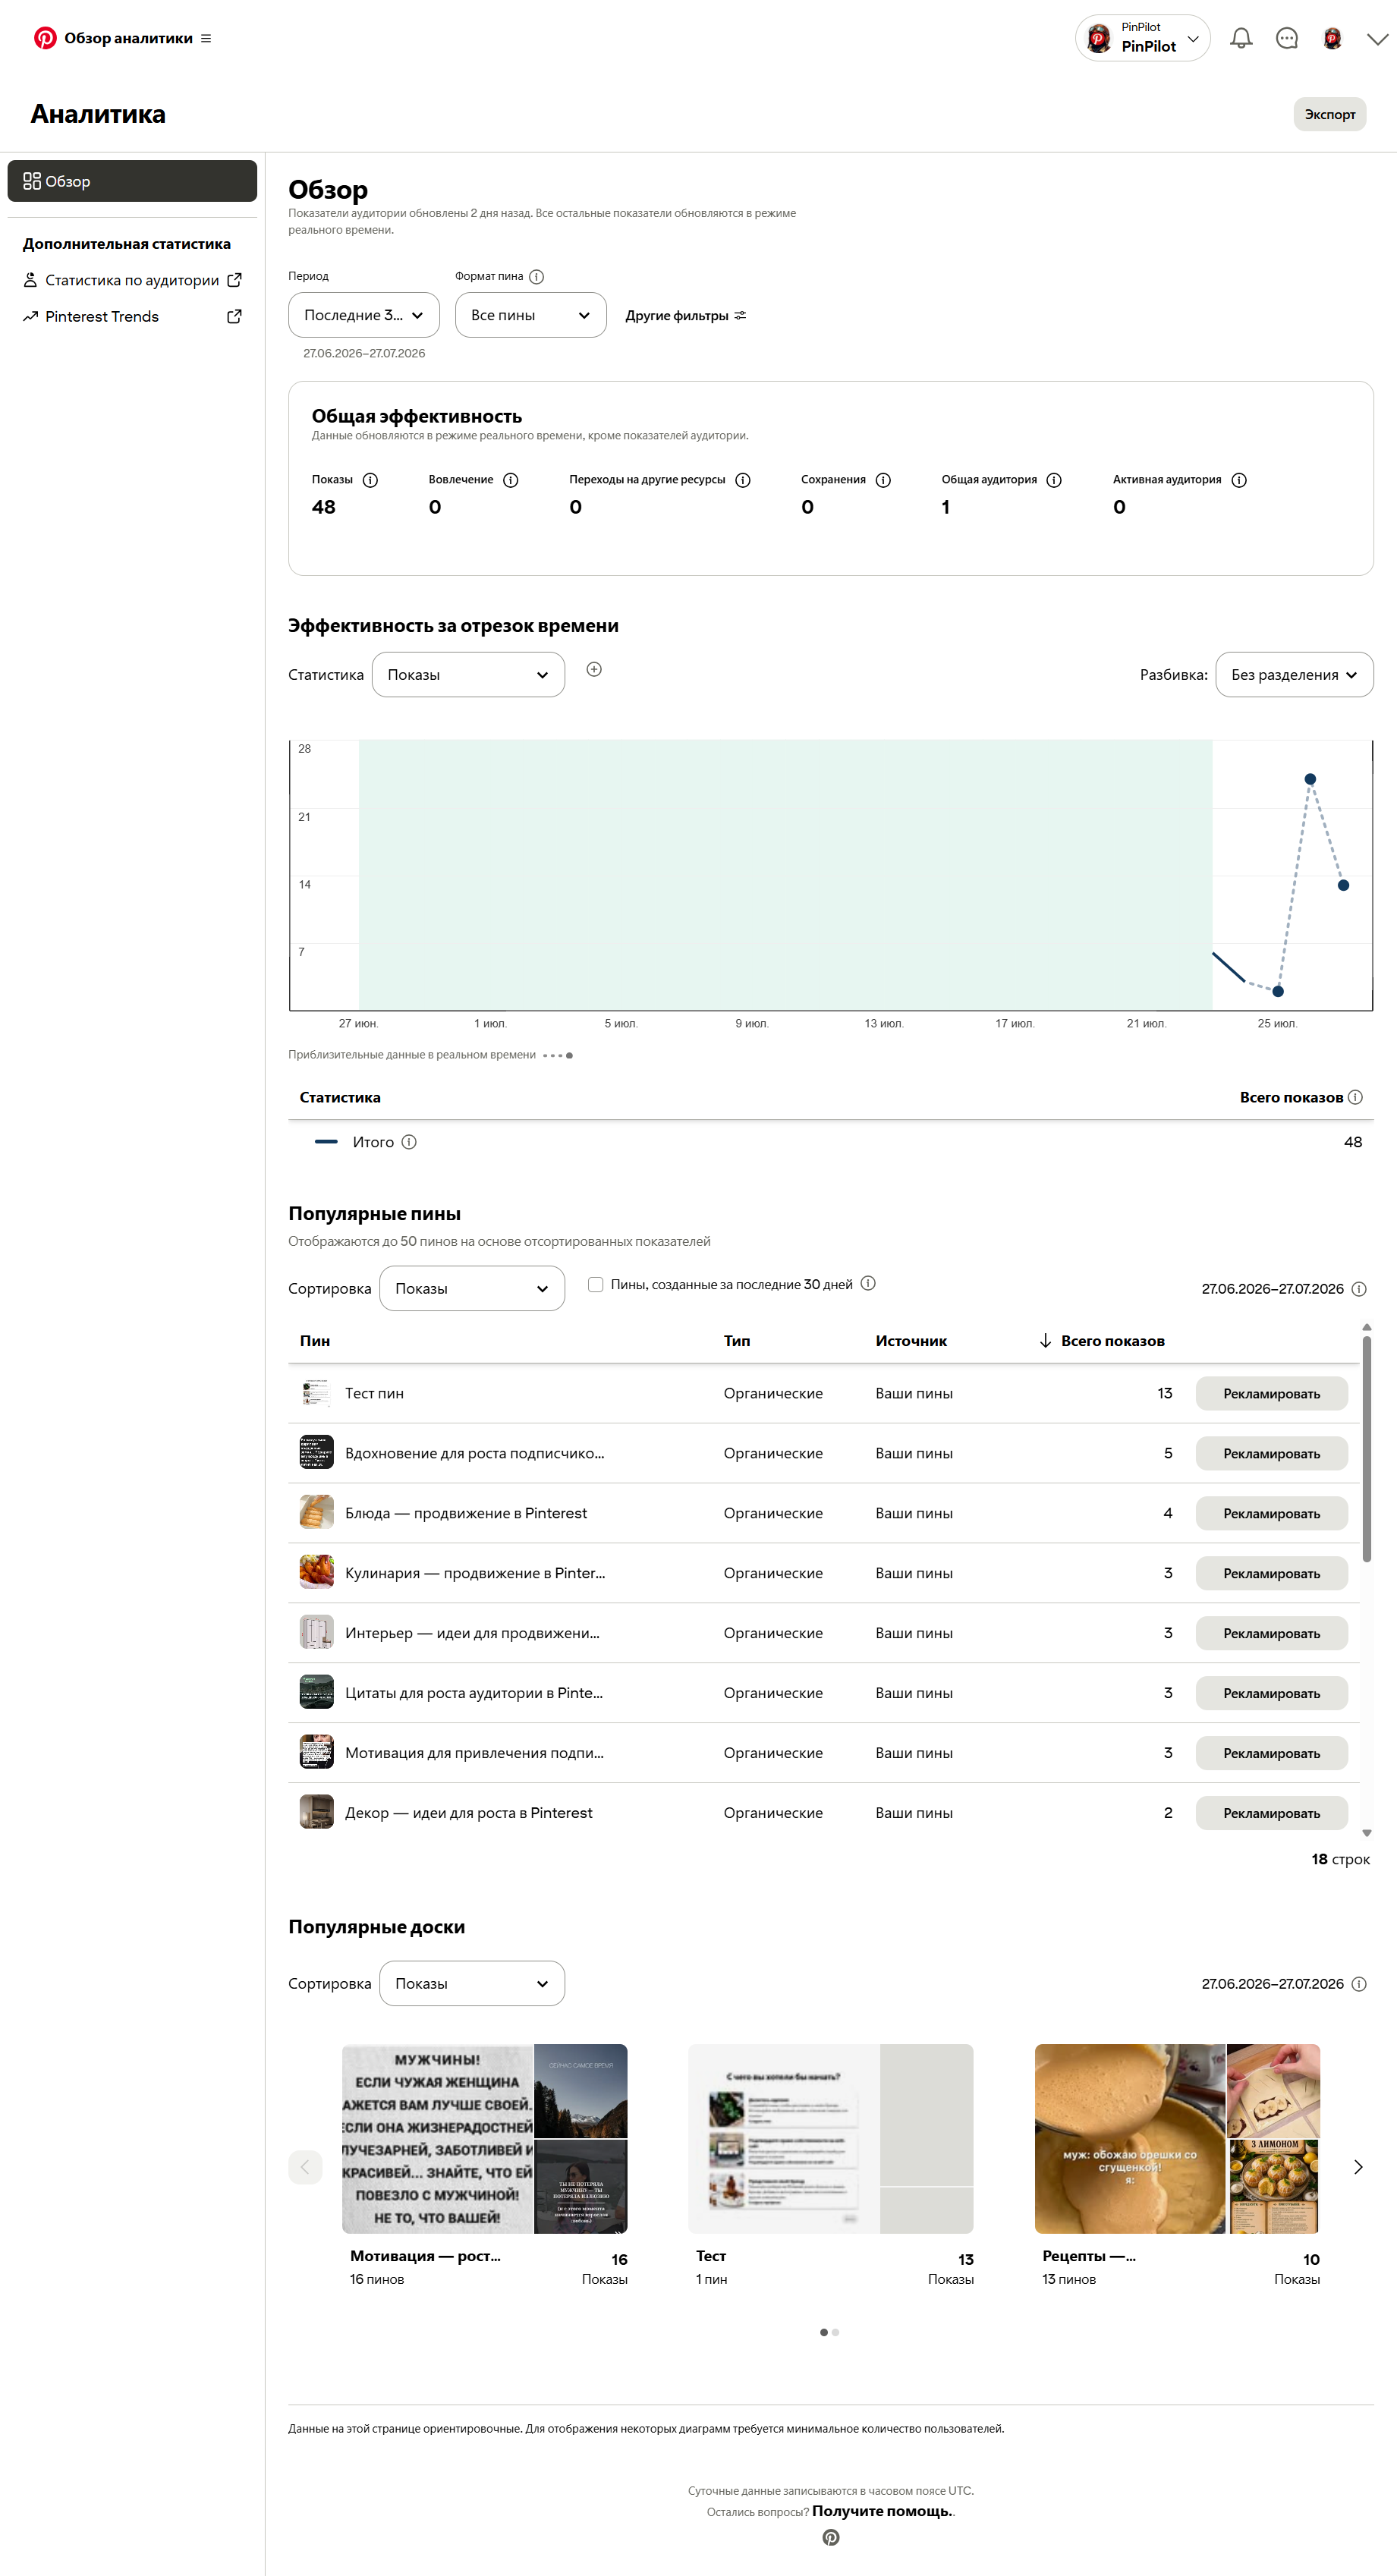Click Рекламировать for Тест пин
The height and width of the screenshot is (2576, 1397).
pyautogui.click(x=1271, y=1394)
